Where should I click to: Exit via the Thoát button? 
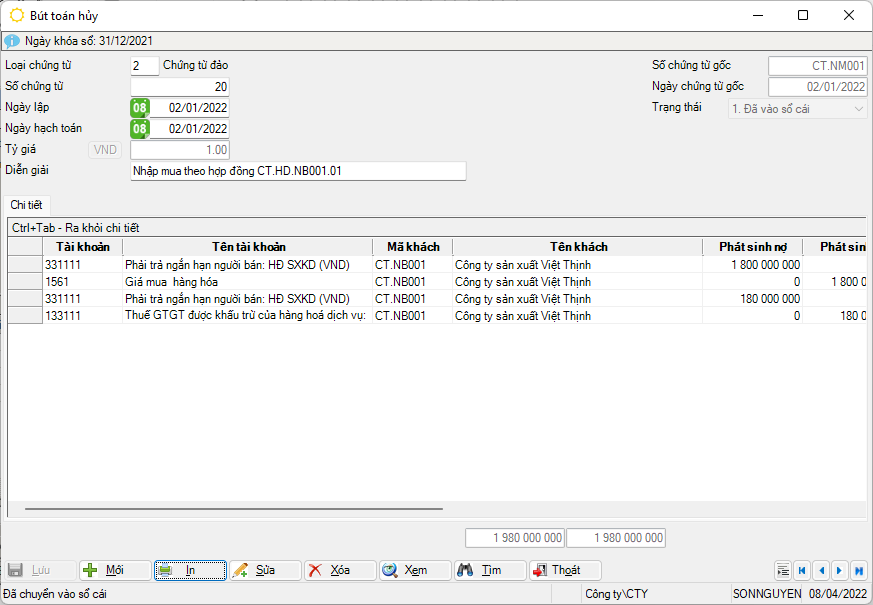point(565,570)
